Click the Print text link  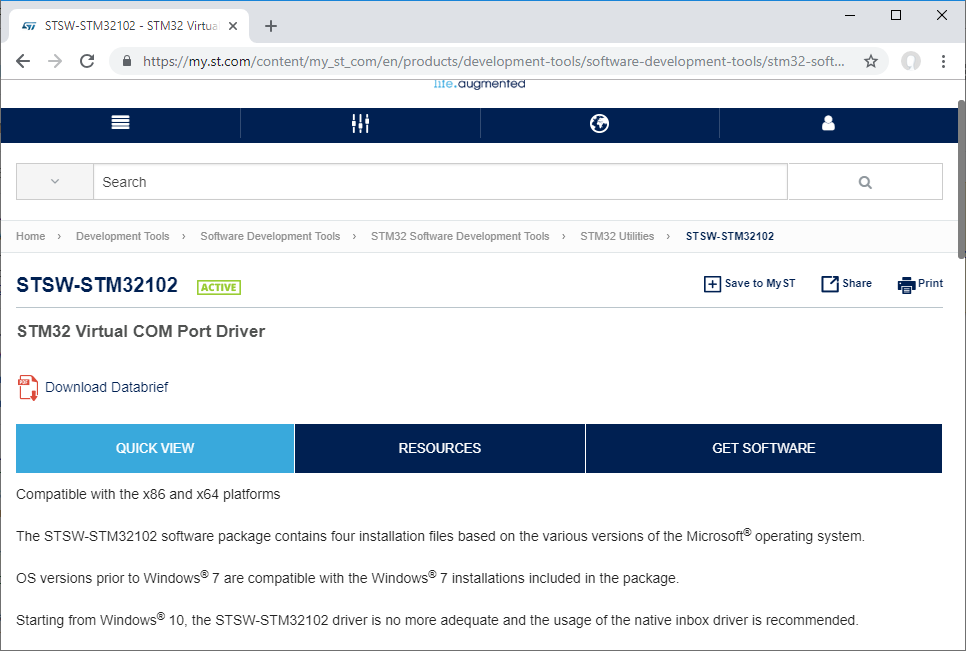click(x=930, y=283)
